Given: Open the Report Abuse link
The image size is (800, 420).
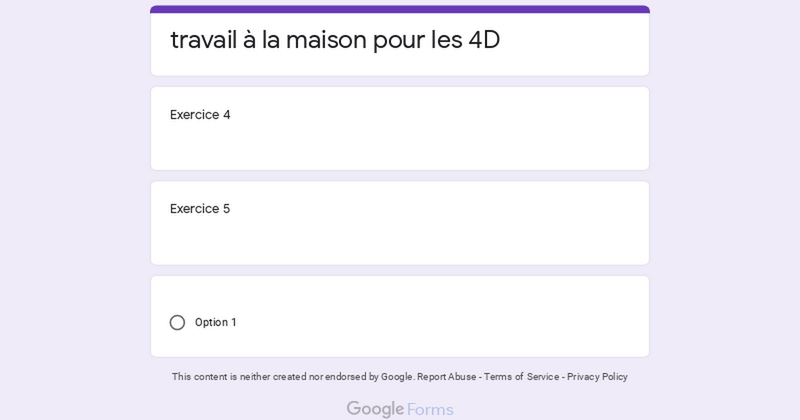Looking at the screenshot, I should (446, 377).
